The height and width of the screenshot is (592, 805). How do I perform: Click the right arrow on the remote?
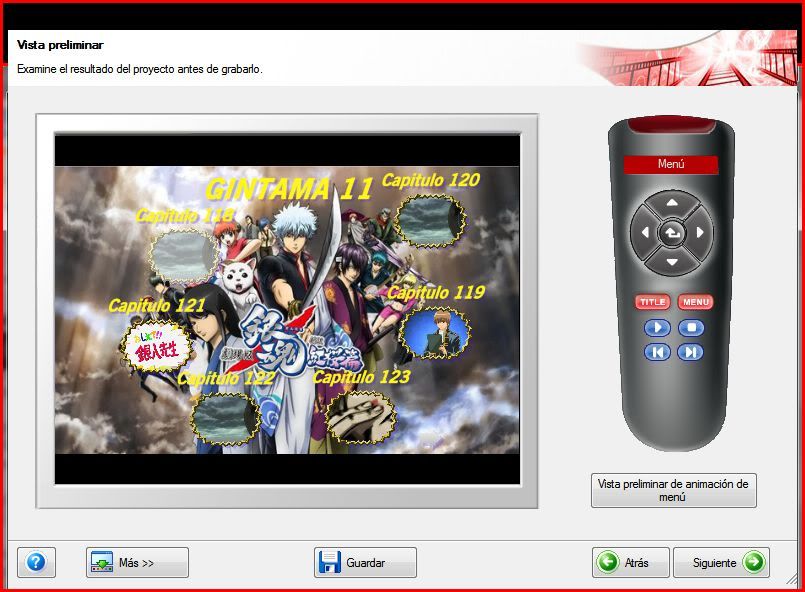[x=700, y=233]
